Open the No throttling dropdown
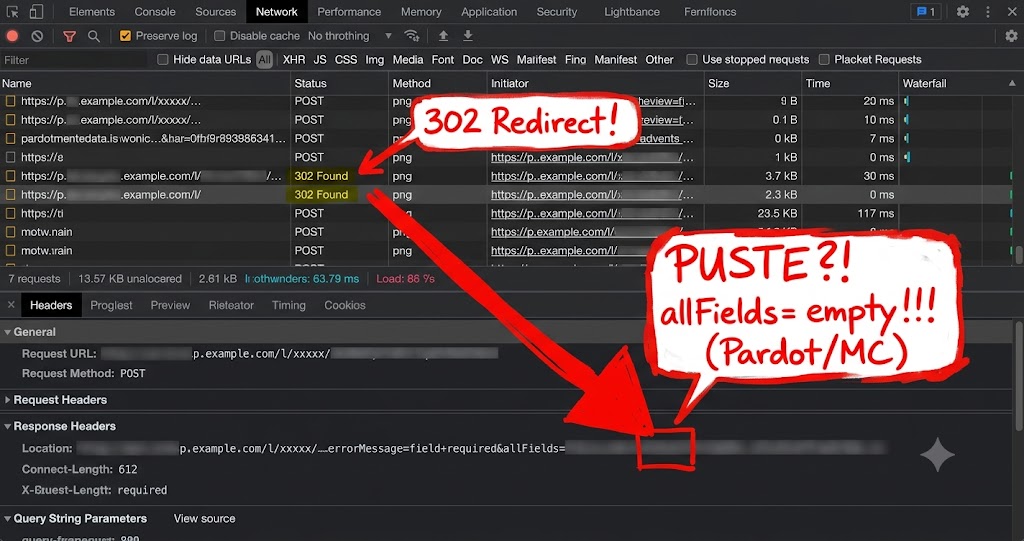The width and height of the screenshot is (1024, 541). tap(350, 36)
